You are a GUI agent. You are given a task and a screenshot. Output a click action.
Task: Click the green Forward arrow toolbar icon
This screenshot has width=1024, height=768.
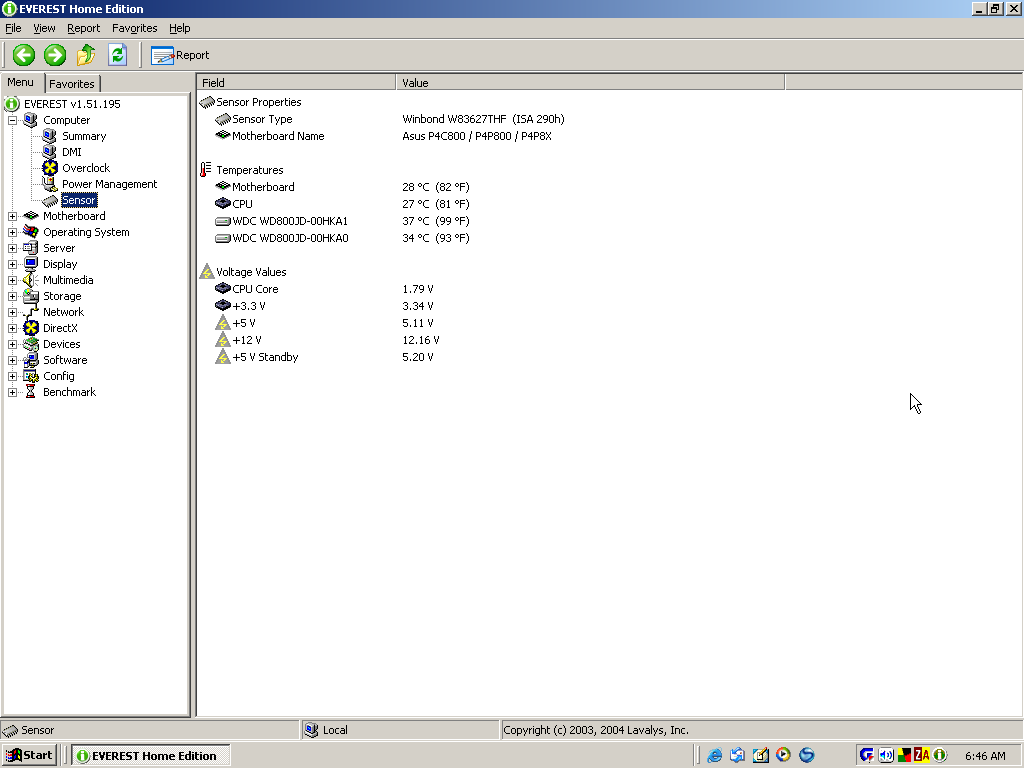pos(55,55)
